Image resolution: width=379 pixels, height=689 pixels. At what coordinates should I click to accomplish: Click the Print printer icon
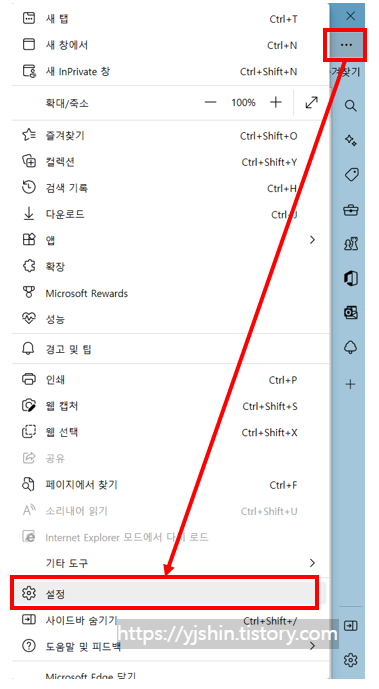click(29, 379)
